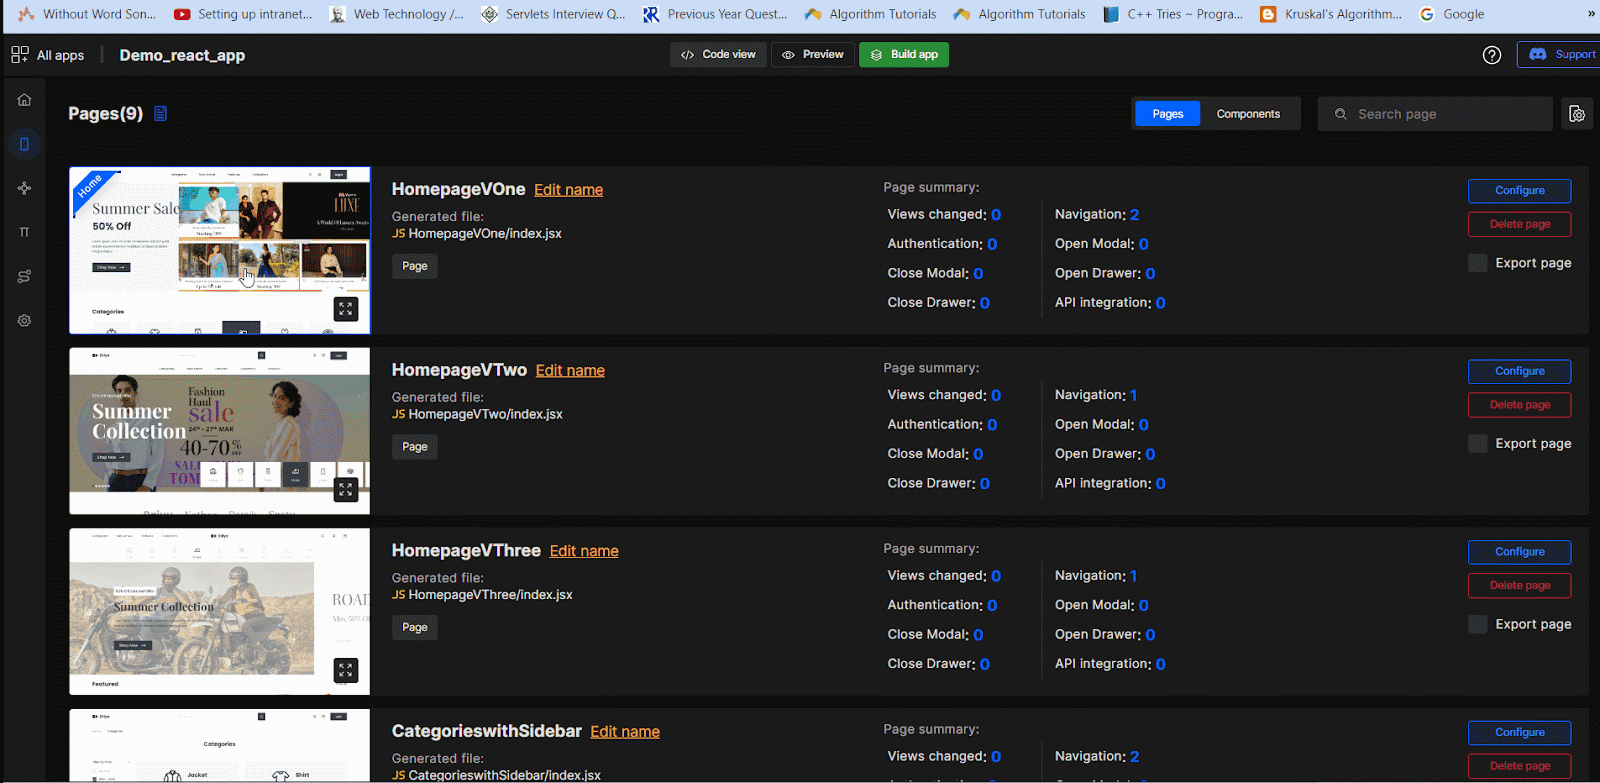Click the search magnifier icon
1600x783 pixels.
(x=1340, y=114)
